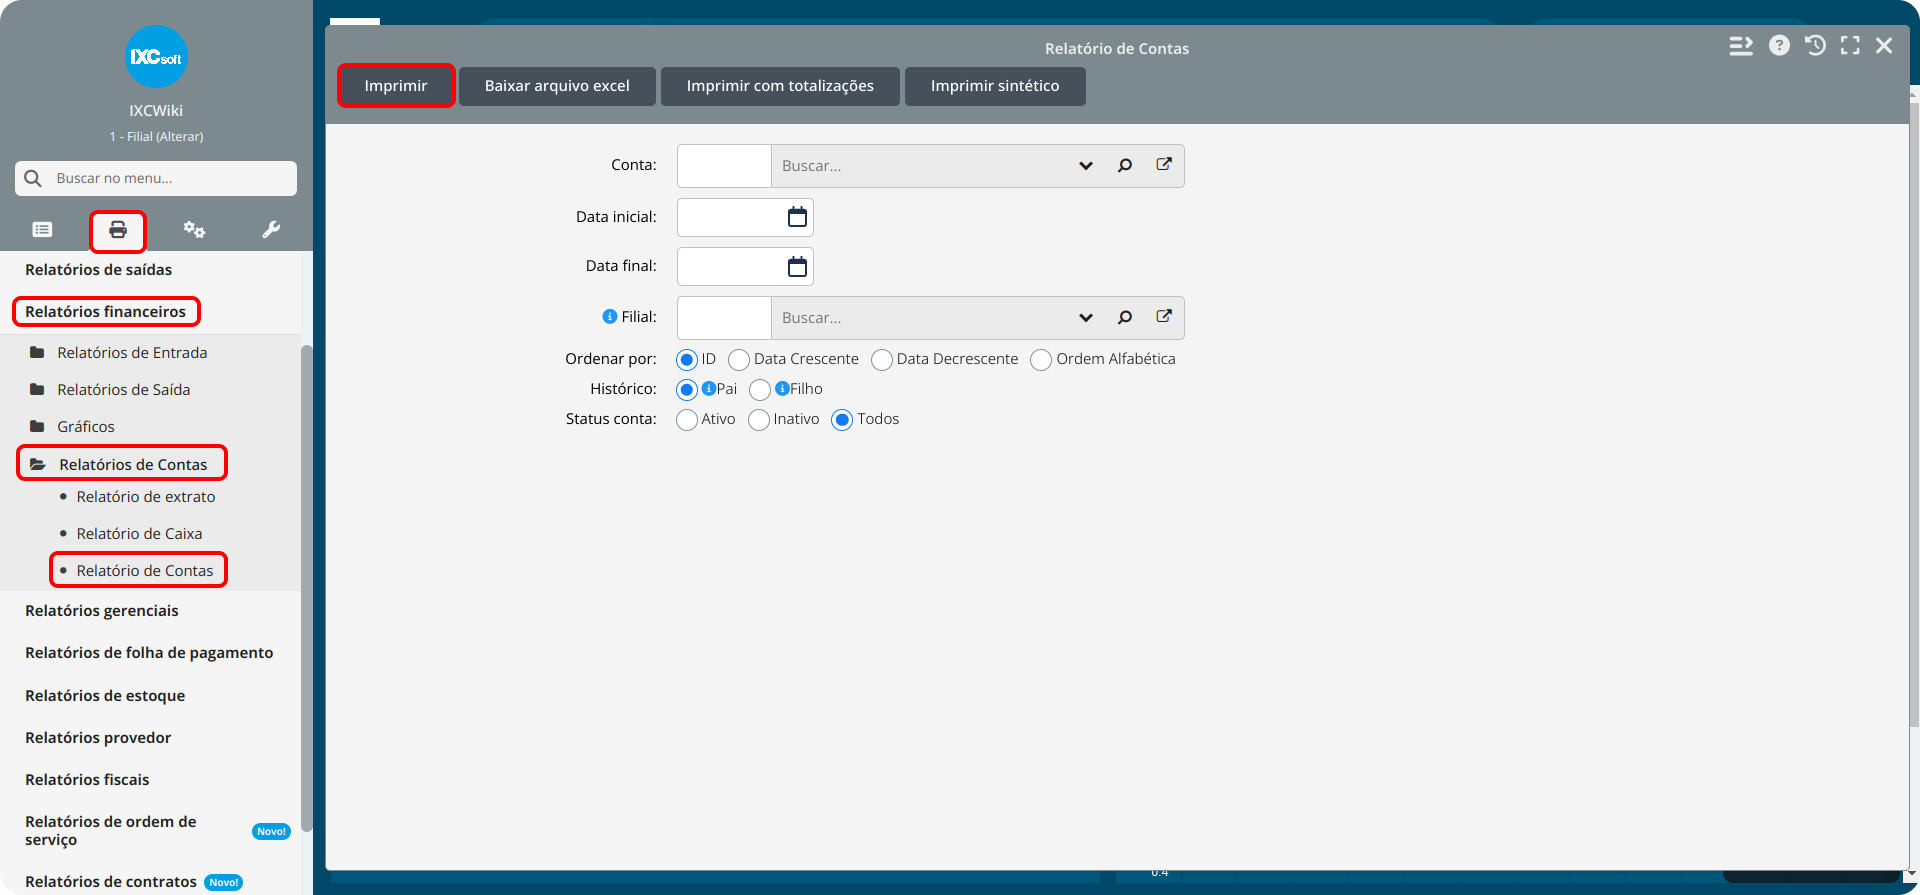Click Baixar arquivo excel button
1920x895 pixels.
point(557,86)
